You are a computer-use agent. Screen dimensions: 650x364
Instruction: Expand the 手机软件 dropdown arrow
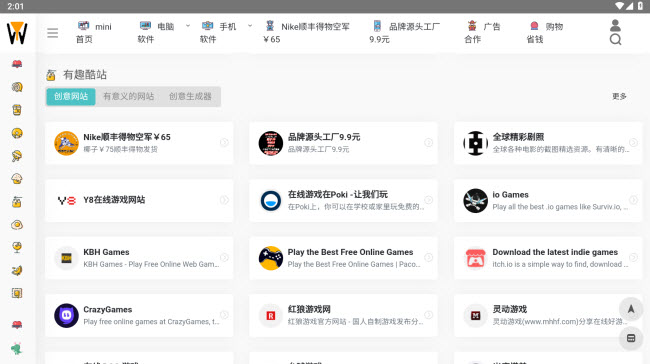[x=250, y=26]
